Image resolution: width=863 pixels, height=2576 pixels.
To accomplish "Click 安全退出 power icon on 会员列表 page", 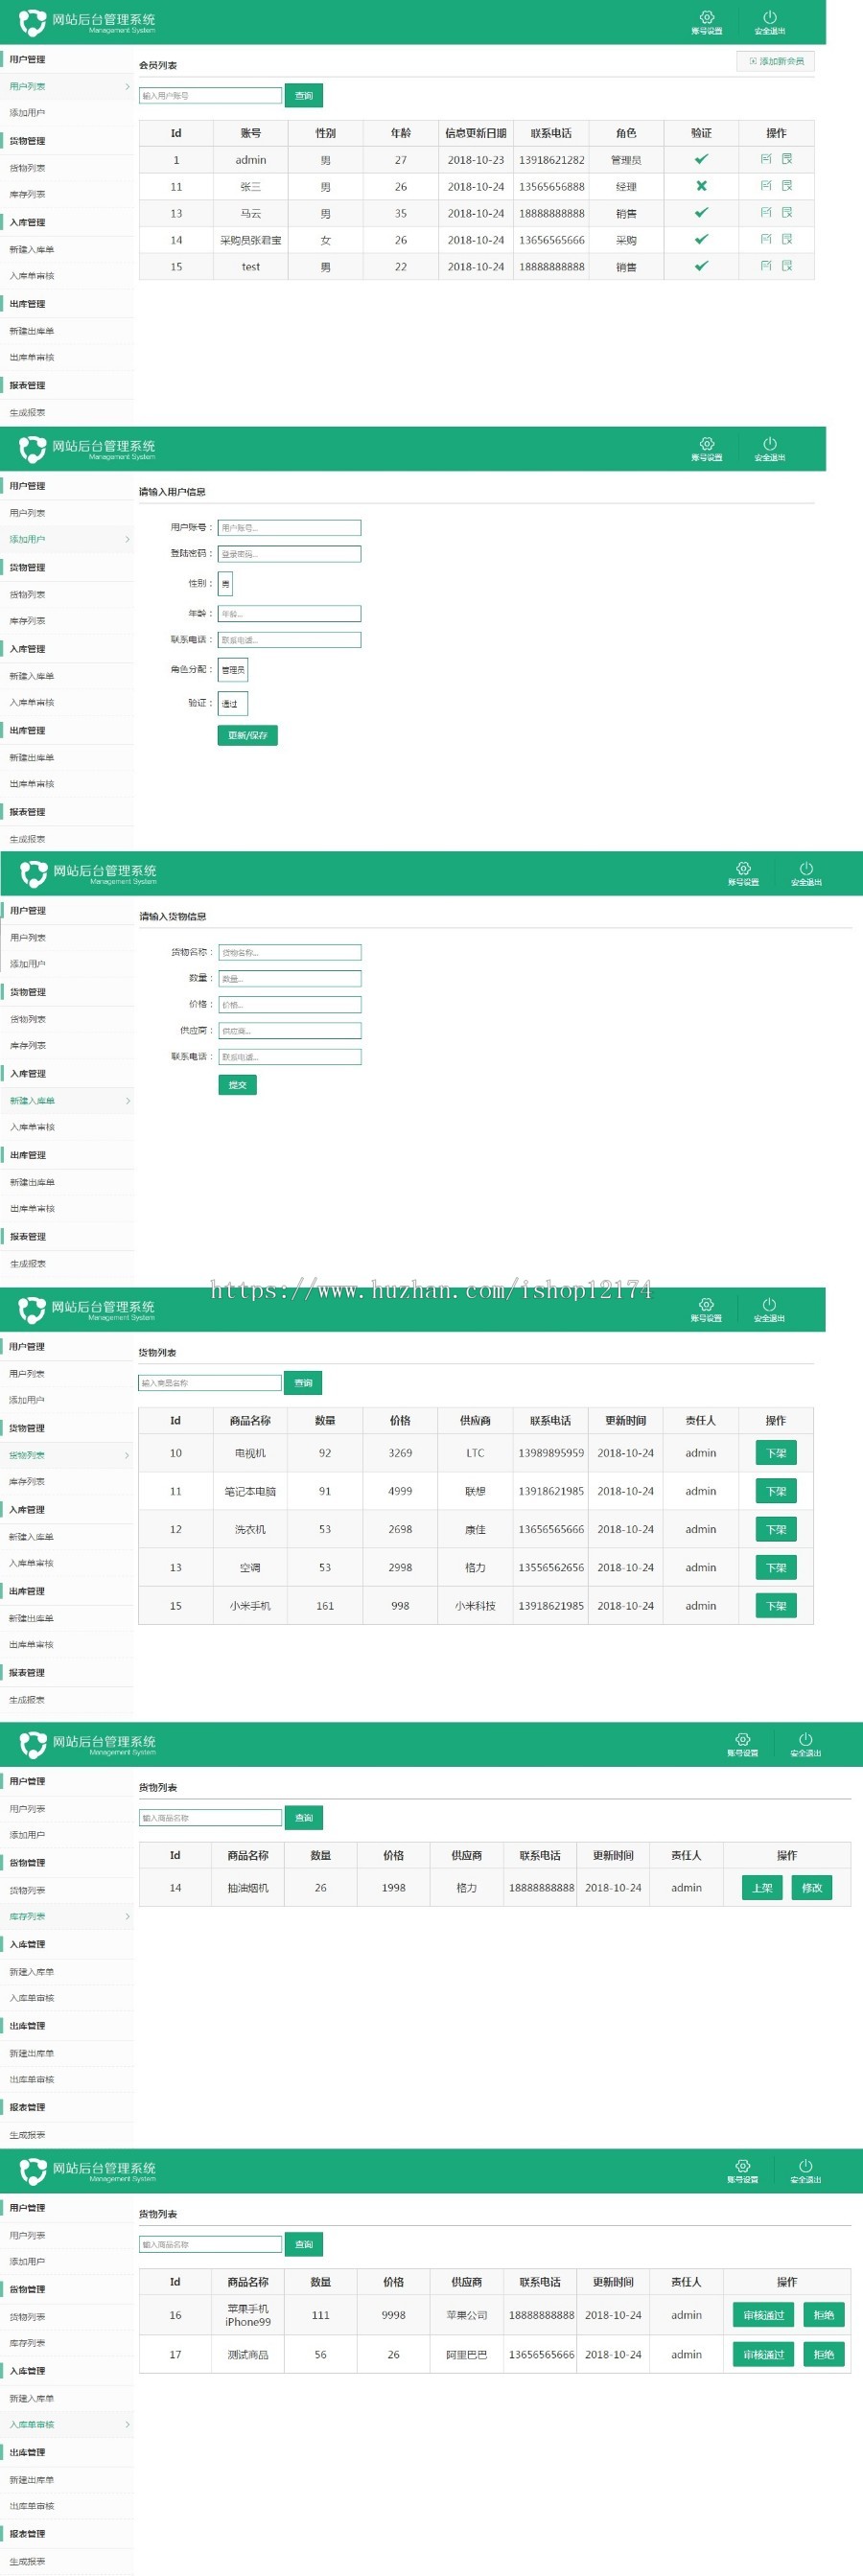I will [769, 17].
